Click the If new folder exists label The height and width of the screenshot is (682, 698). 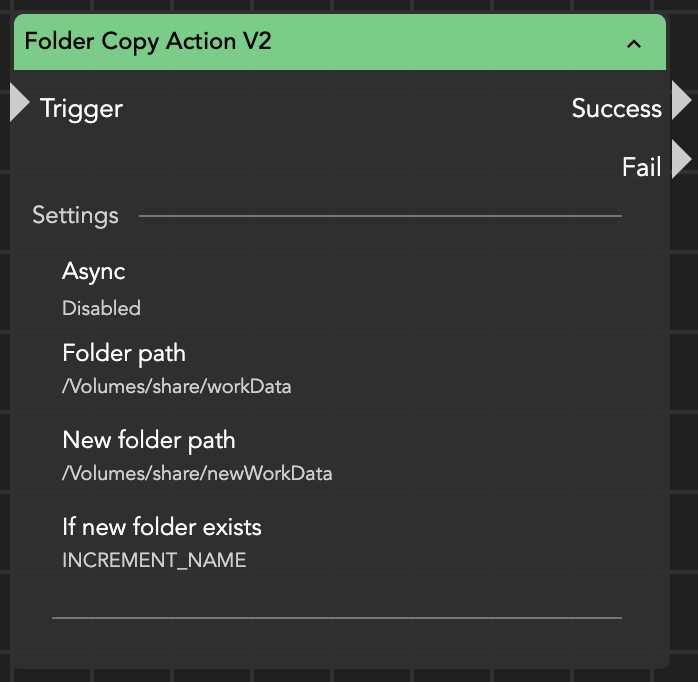point(162,526)
